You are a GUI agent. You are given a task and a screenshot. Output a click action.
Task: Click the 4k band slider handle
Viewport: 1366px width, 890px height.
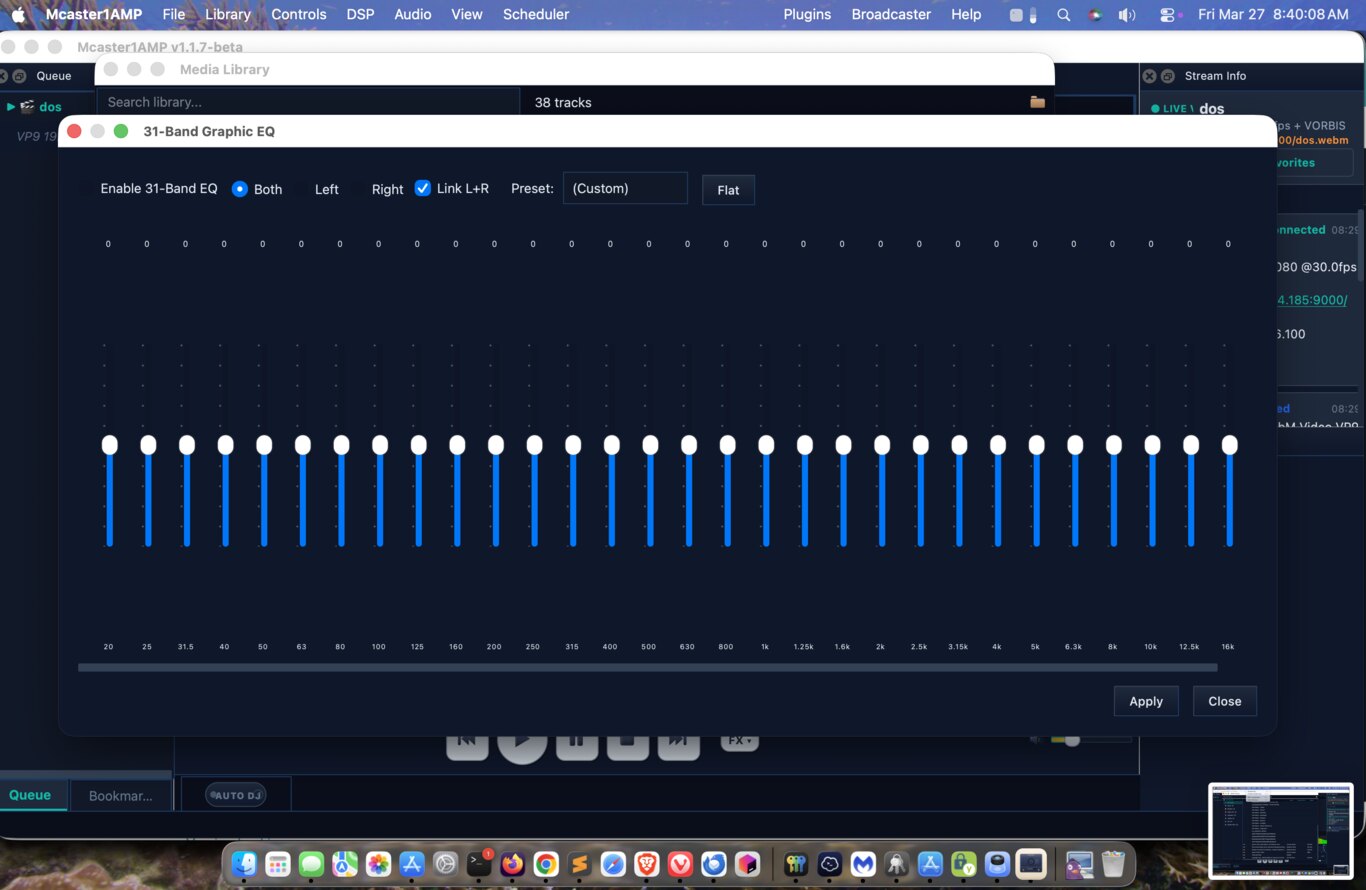click(997, 445)
